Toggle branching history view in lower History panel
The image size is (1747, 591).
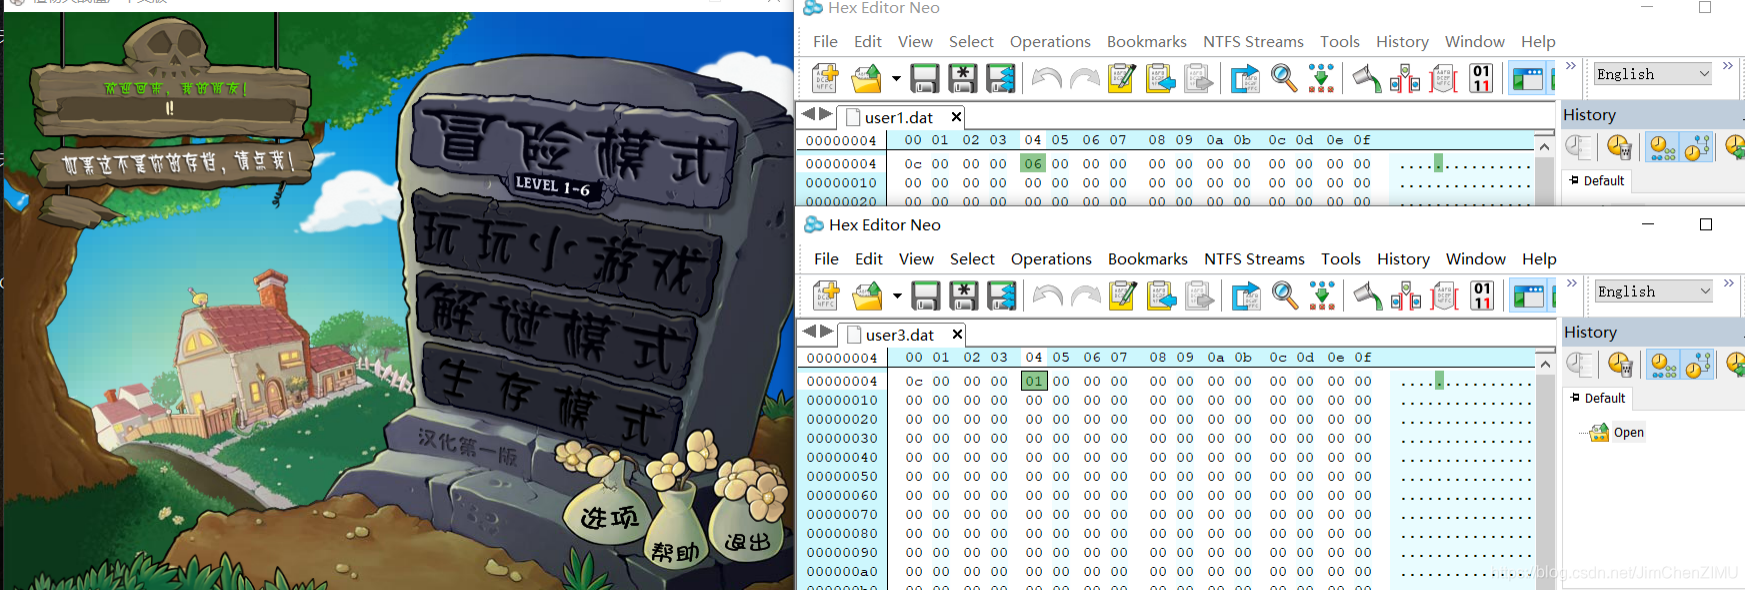[1697, 365]
